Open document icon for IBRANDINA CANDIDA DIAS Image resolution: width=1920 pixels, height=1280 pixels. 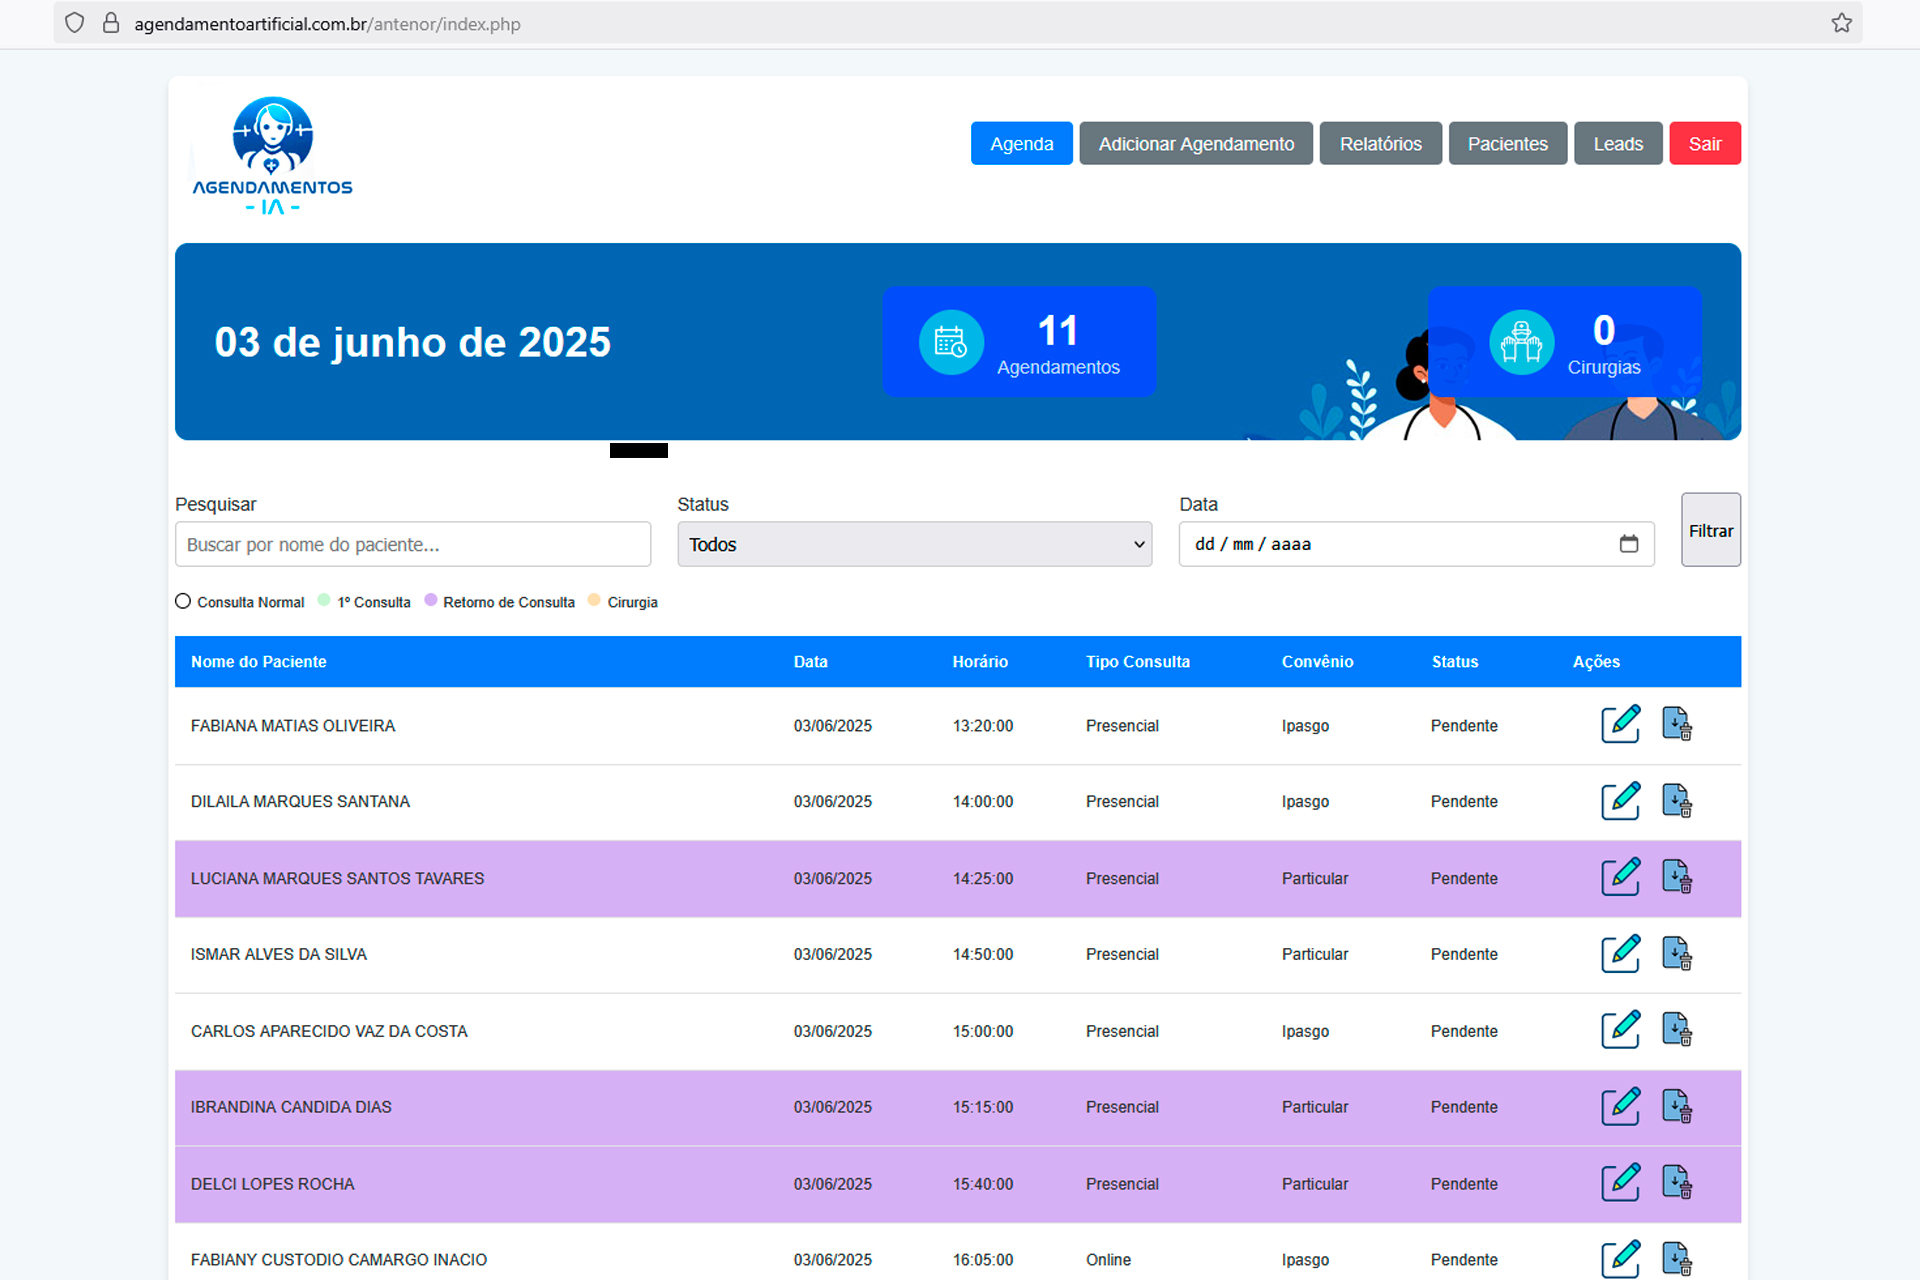[x=1677, y=1107]
